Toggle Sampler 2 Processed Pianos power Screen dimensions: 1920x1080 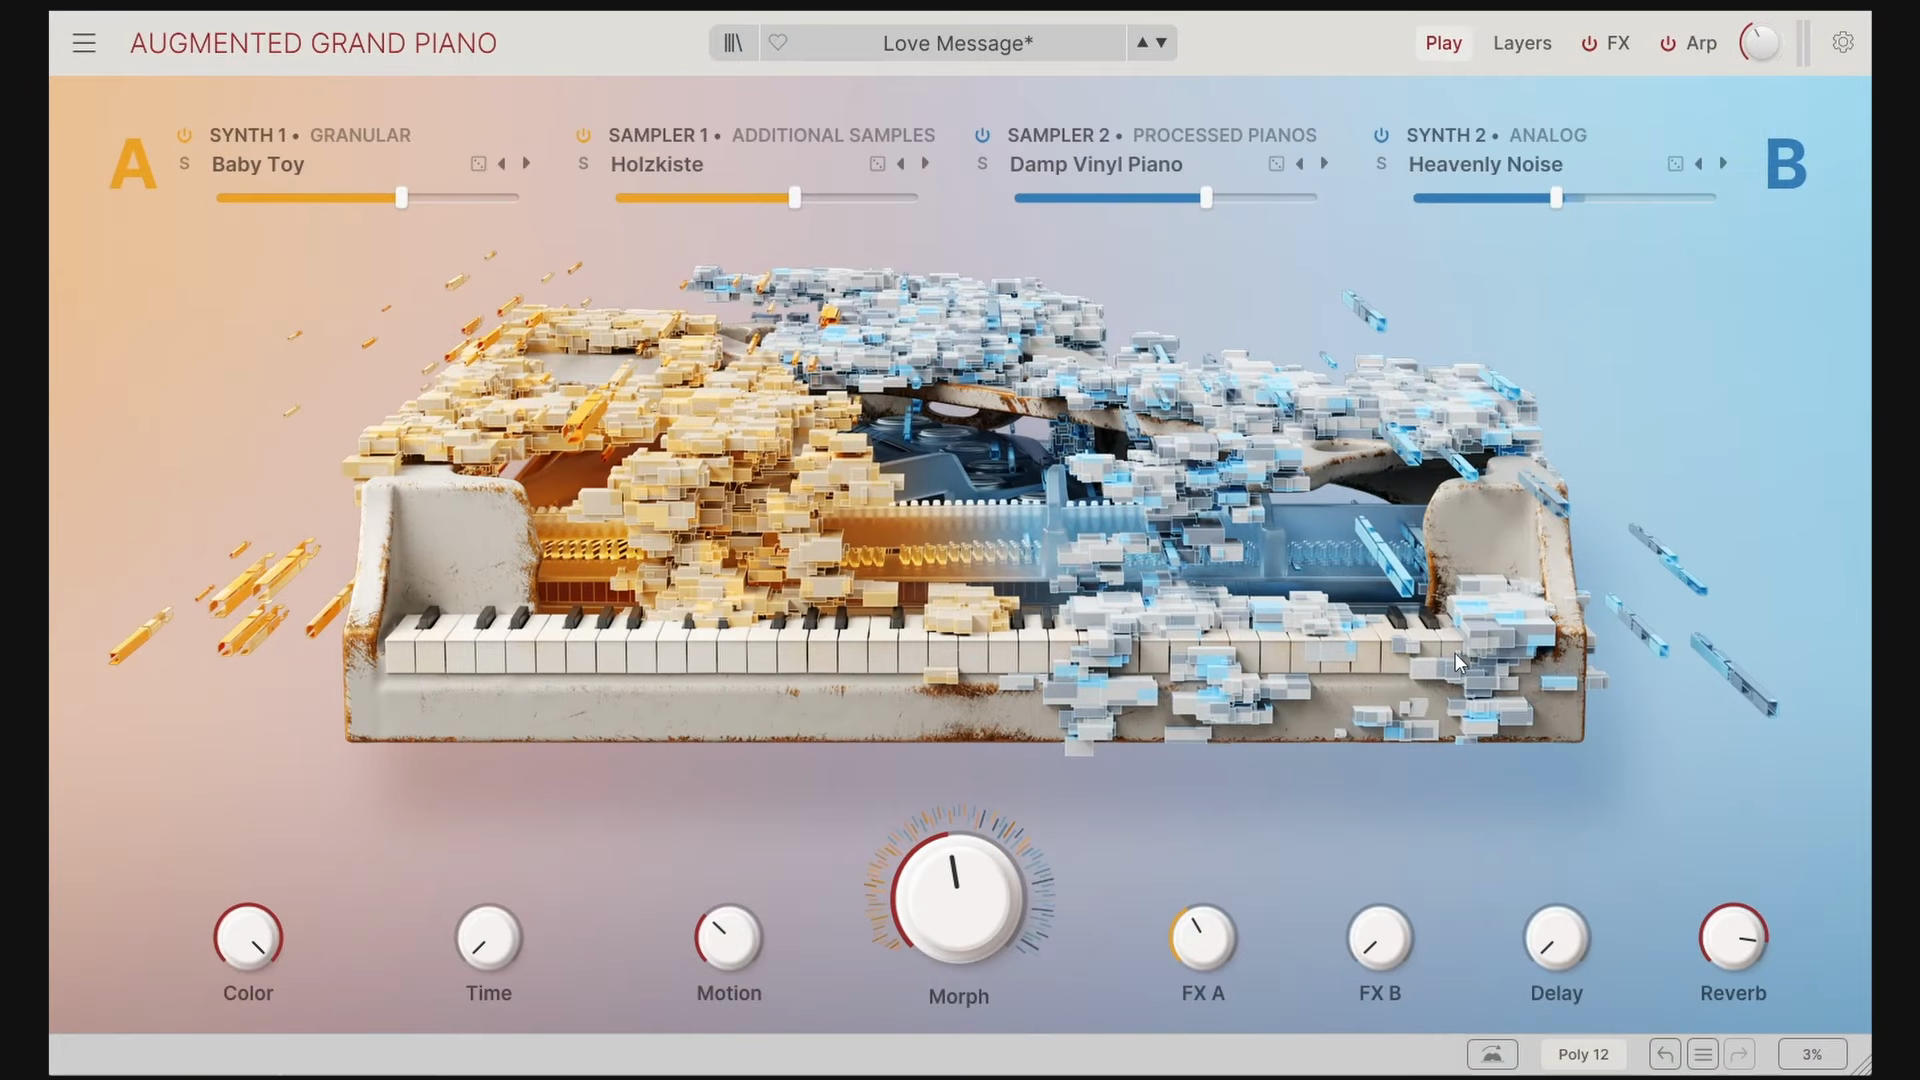pyautogui.click(x=982, y=135)
